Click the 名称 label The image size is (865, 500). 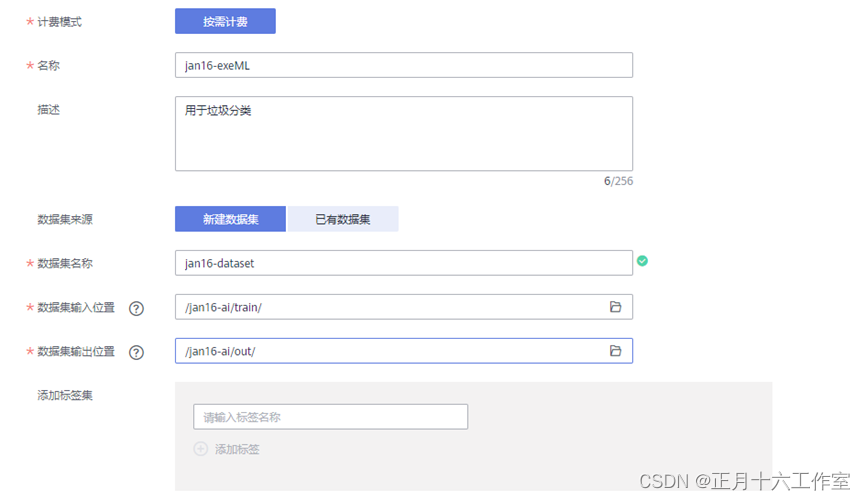click(49, 66)
